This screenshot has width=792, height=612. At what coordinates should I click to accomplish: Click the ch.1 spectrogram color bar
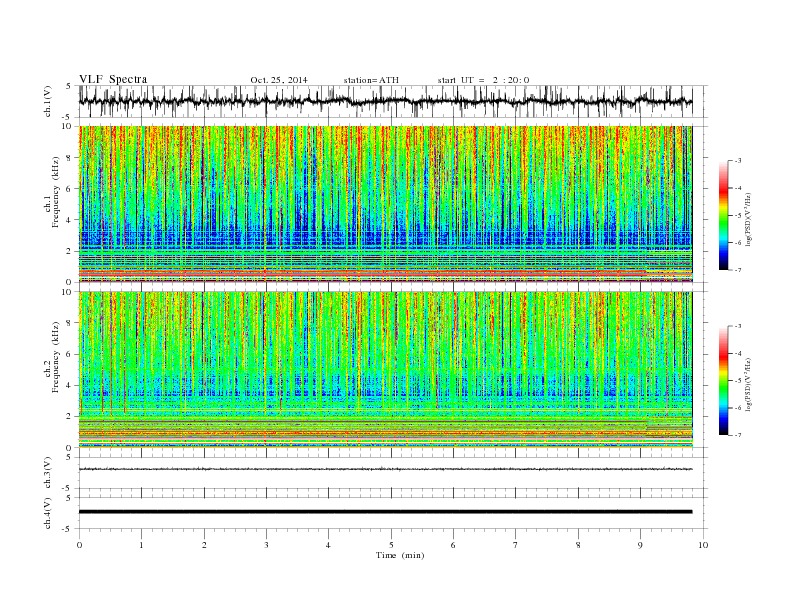click(x=723, y=216)
